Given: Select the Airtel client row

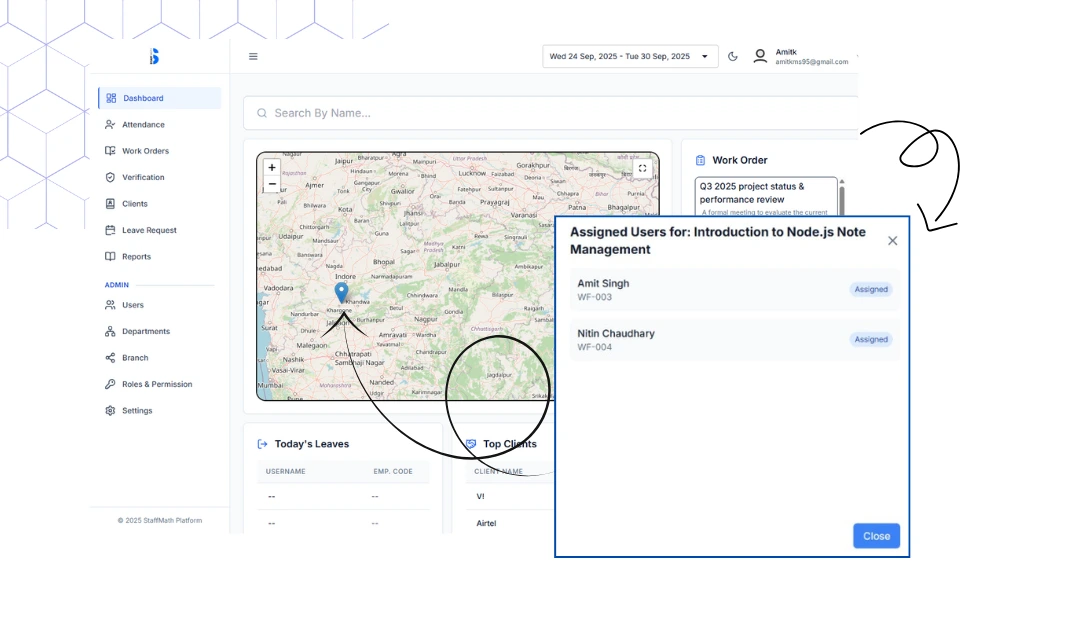Looking at the screenshot, I should [510, 524].
